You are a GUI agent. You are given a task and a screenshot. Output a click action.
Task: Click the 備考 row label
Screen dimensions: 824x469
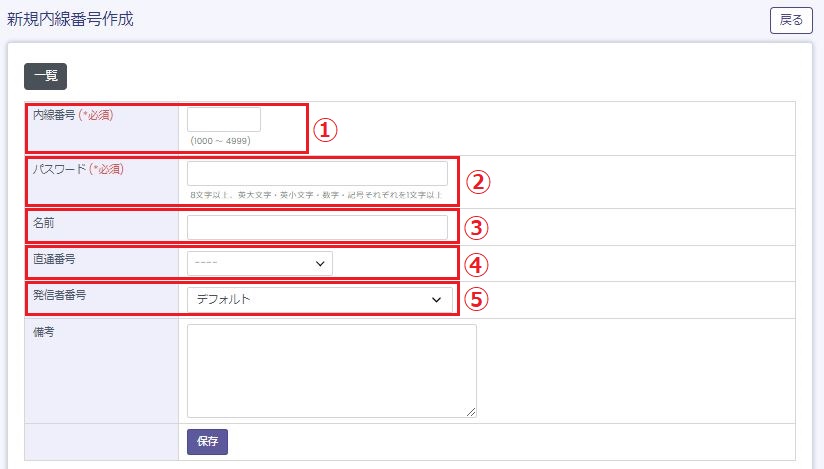pyautogui.click(x=44, y=332)
